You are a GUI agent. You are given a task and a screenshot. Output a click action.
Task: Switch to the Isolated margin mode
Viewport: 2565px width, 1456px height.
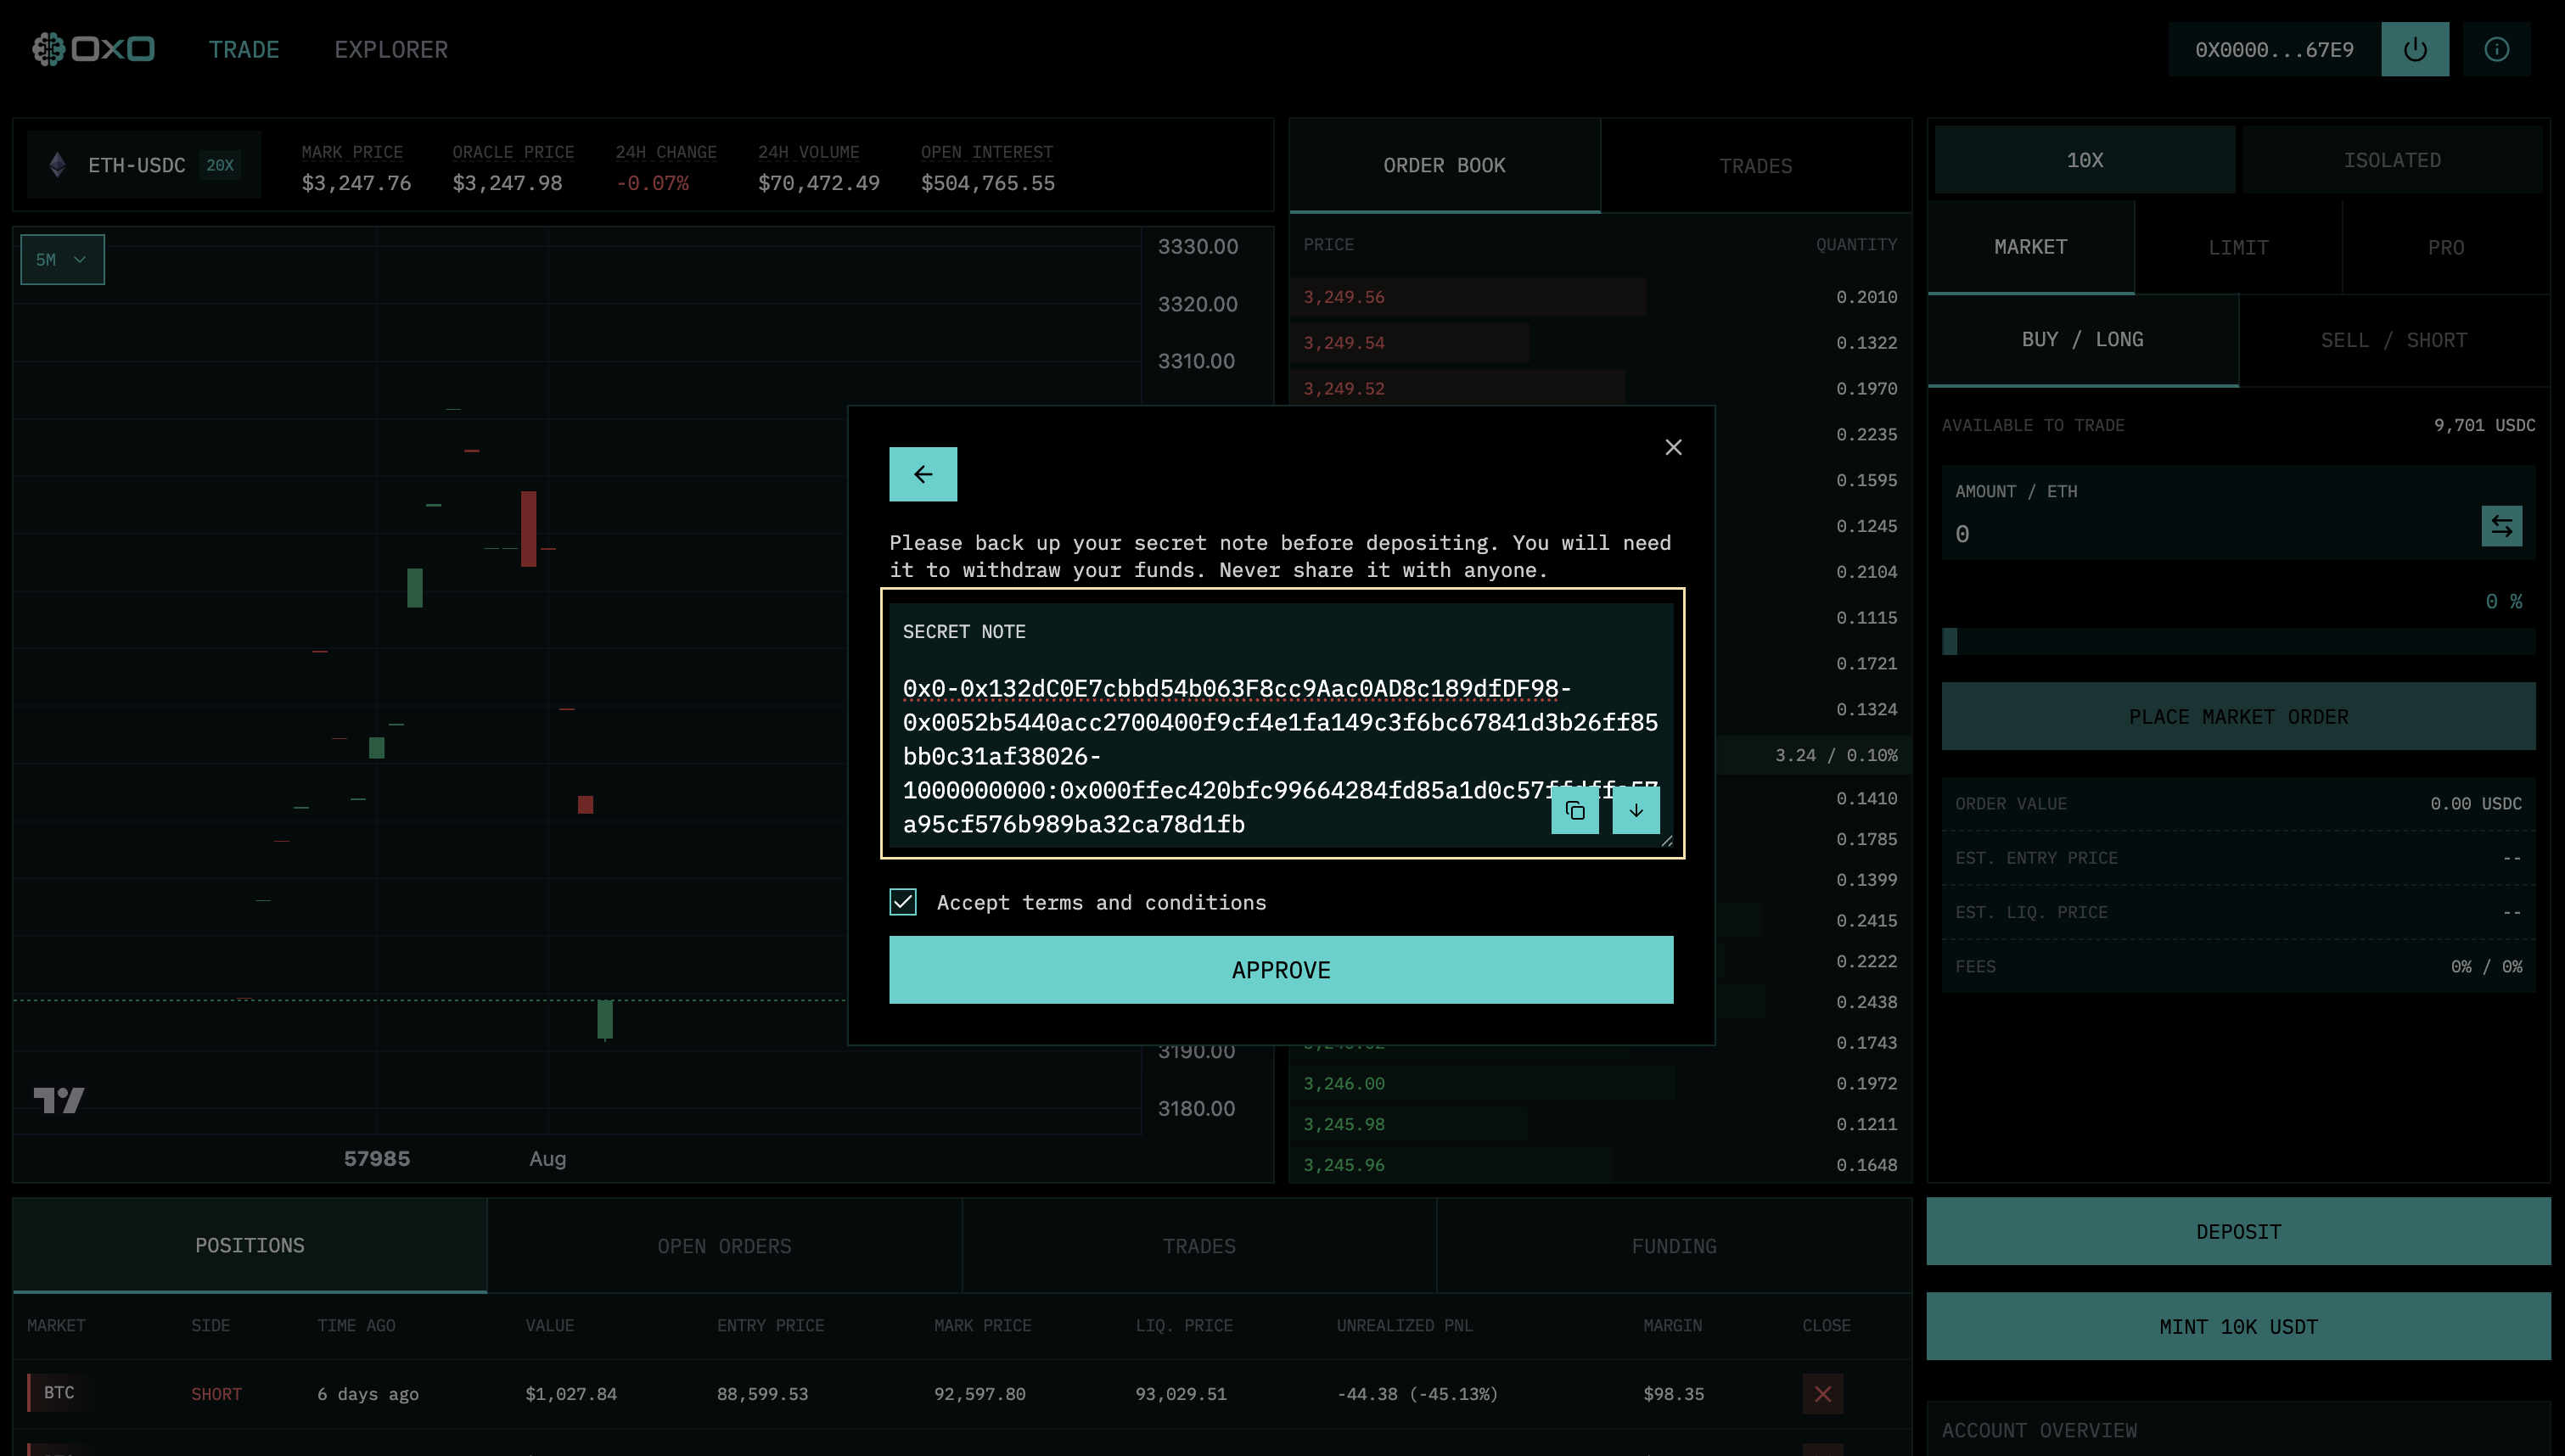point(2391,160)
